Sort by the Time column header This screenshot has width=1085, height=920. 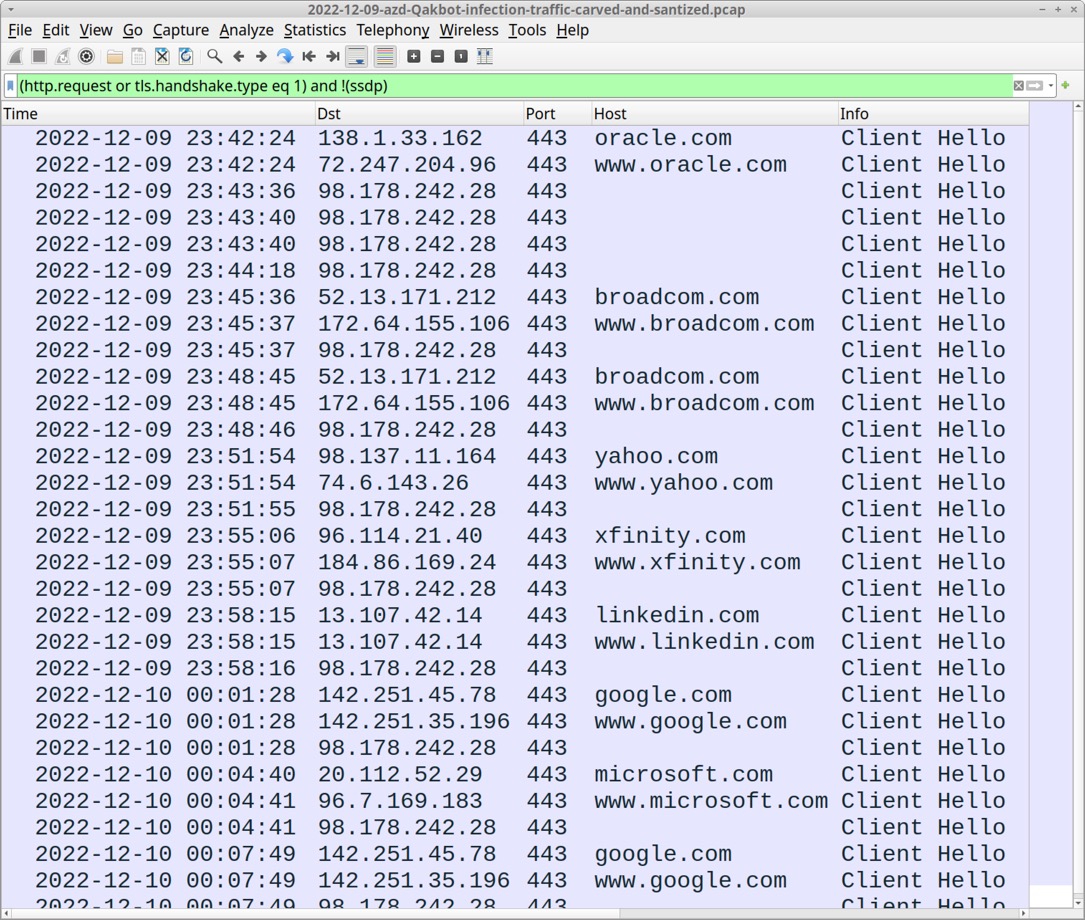pos(158,113)
